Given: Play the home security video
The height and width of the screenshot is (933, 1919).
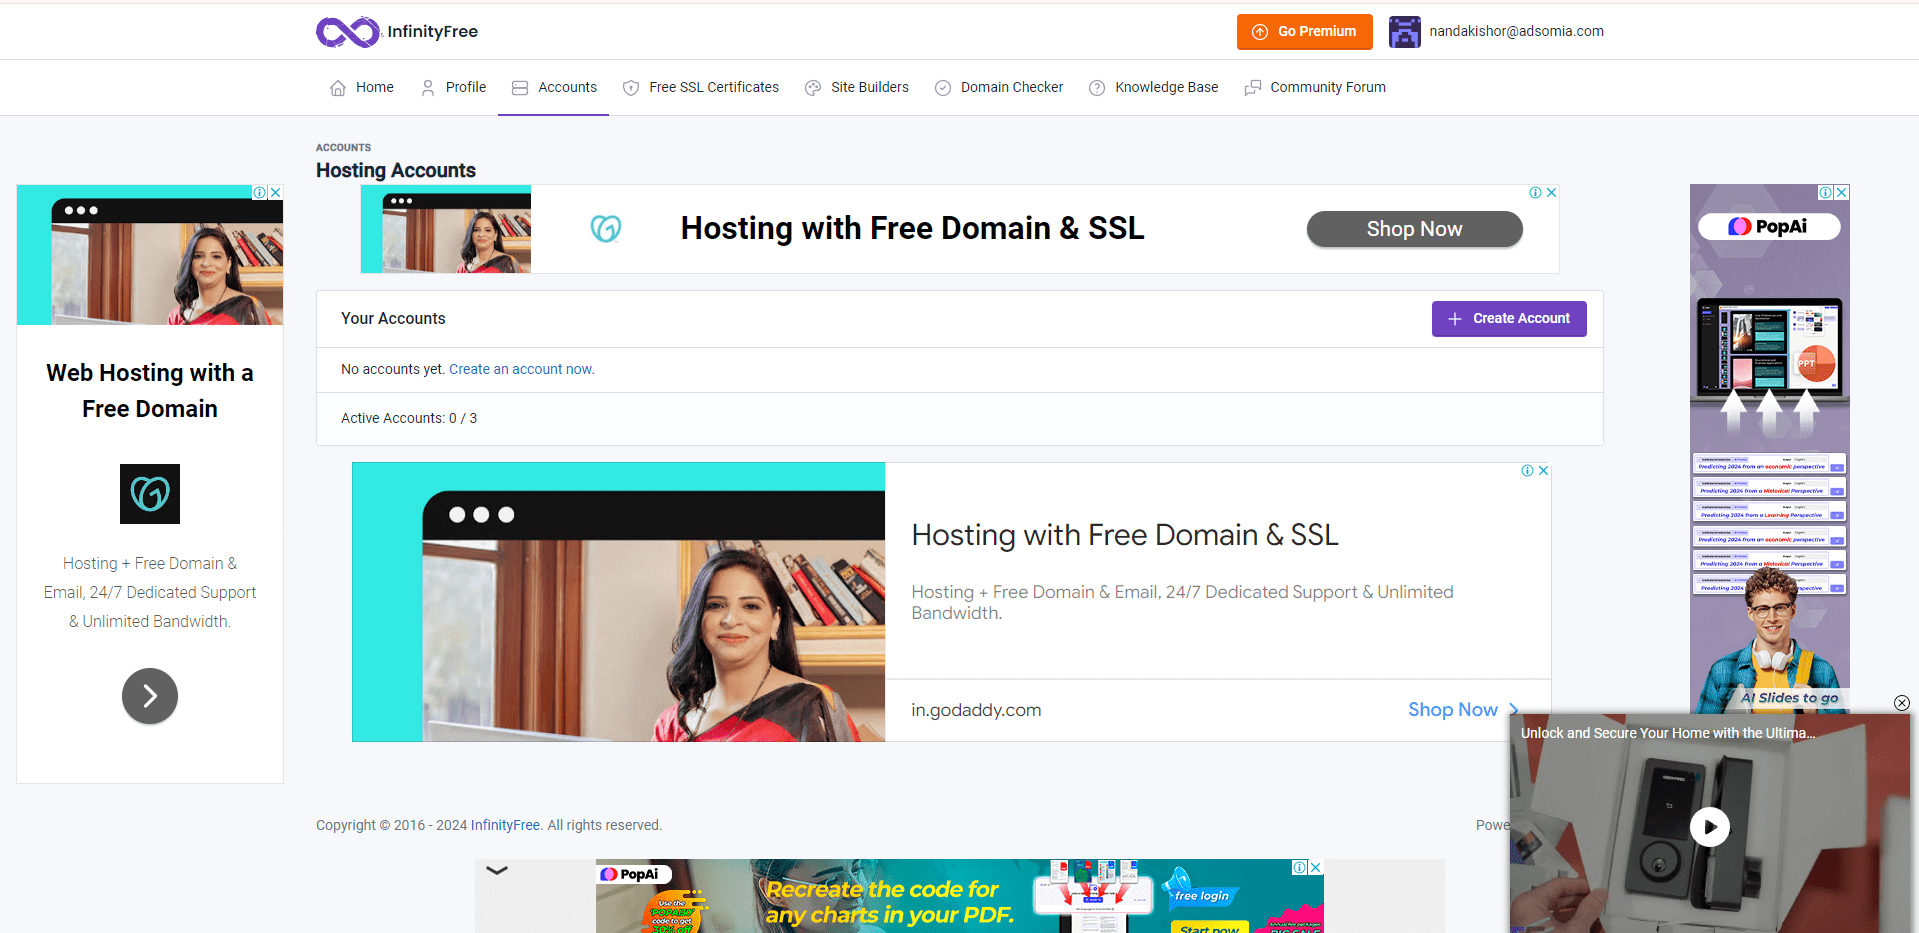Looking at the screenshot, I should click(1709, 827).
